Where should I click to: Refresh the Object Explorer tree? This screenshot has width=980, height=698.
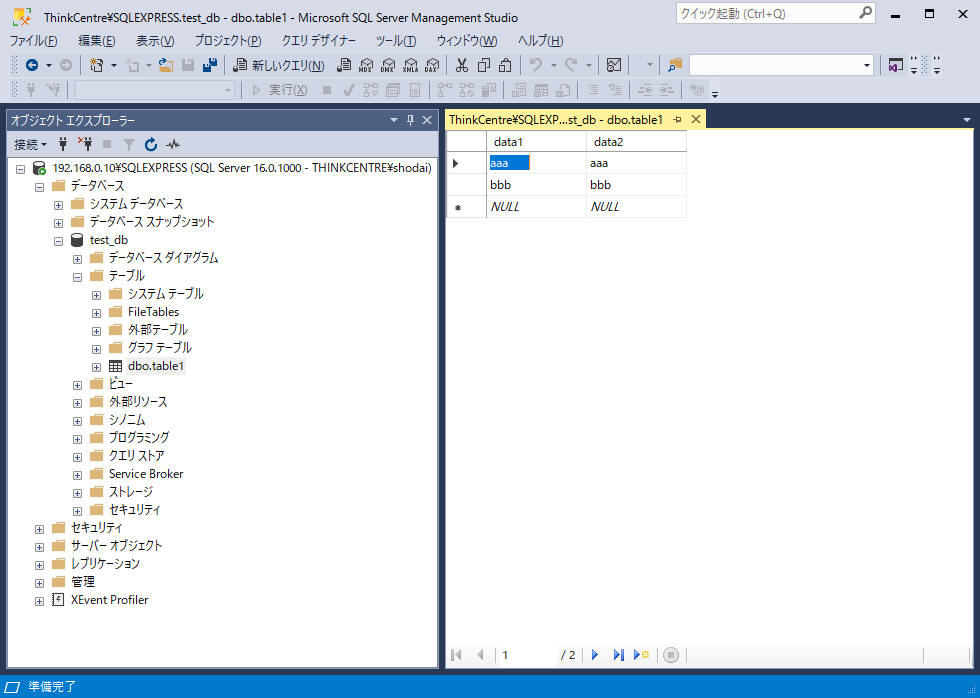click(x=151, y=144)
